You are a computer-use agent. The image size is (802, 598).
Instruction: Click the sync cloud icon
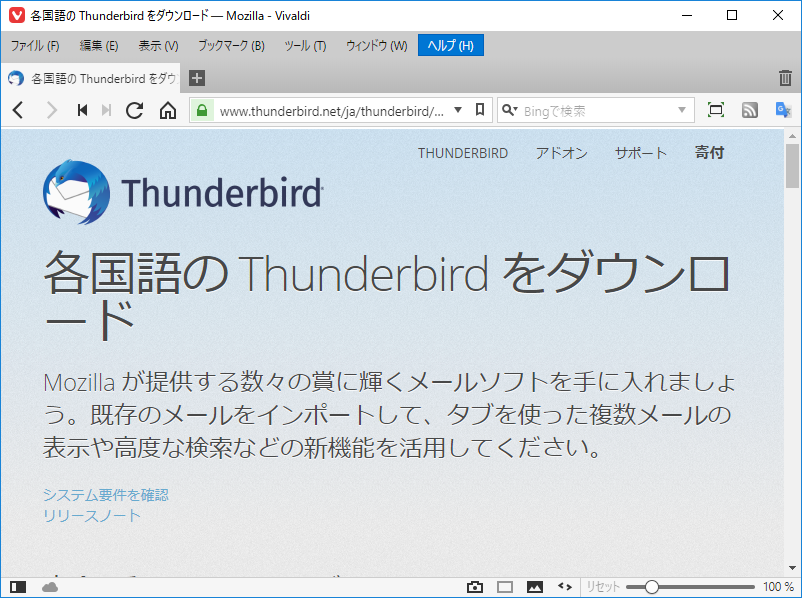50,587
